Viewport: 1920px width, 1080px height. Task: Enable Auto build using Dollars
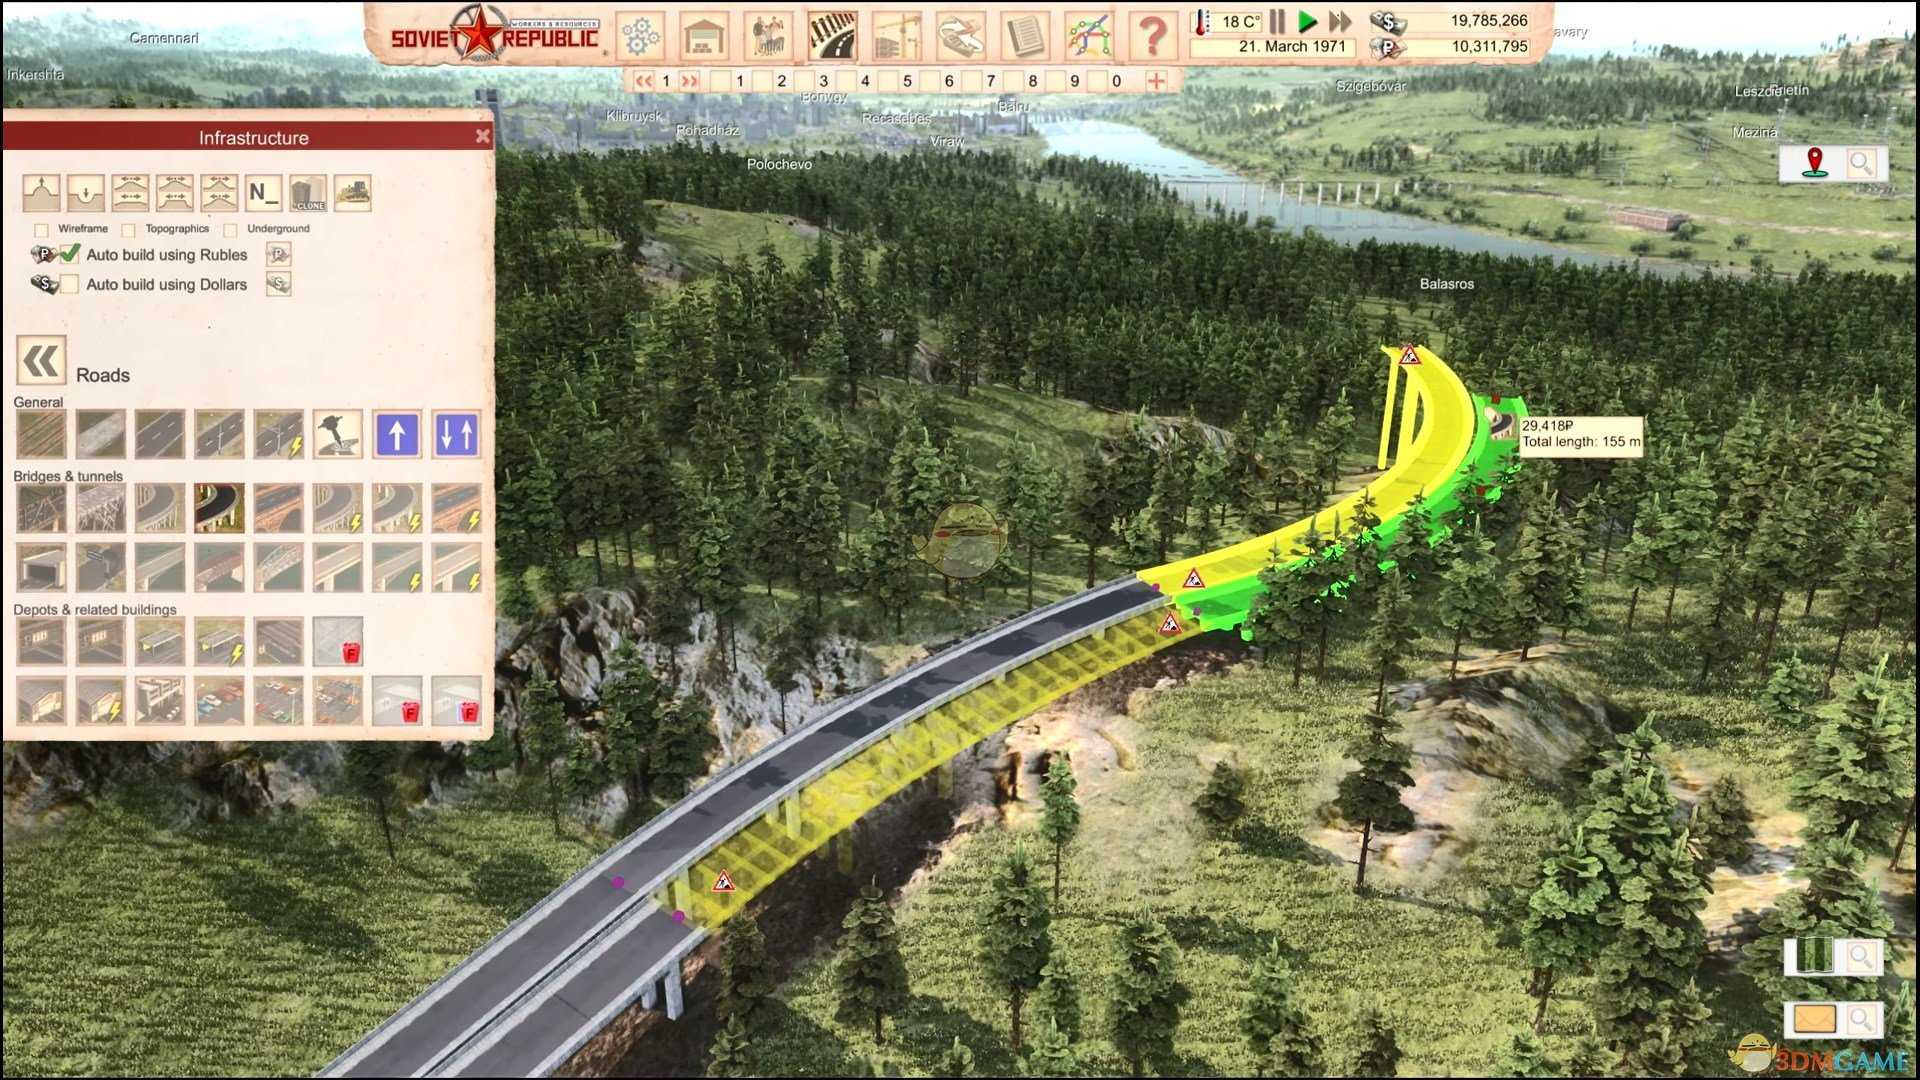click(x=69, y=285)
